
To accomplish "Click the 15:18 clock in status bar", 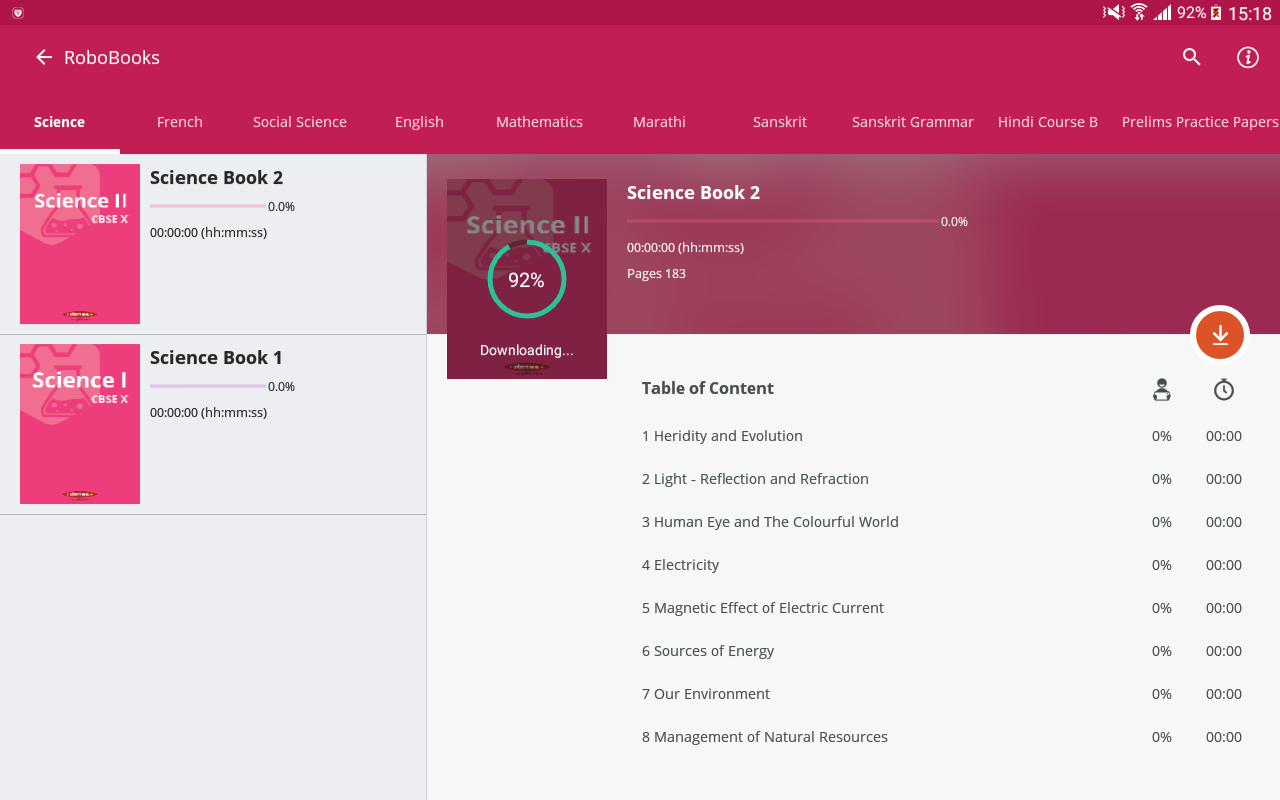I will (x=1250, y=13).
